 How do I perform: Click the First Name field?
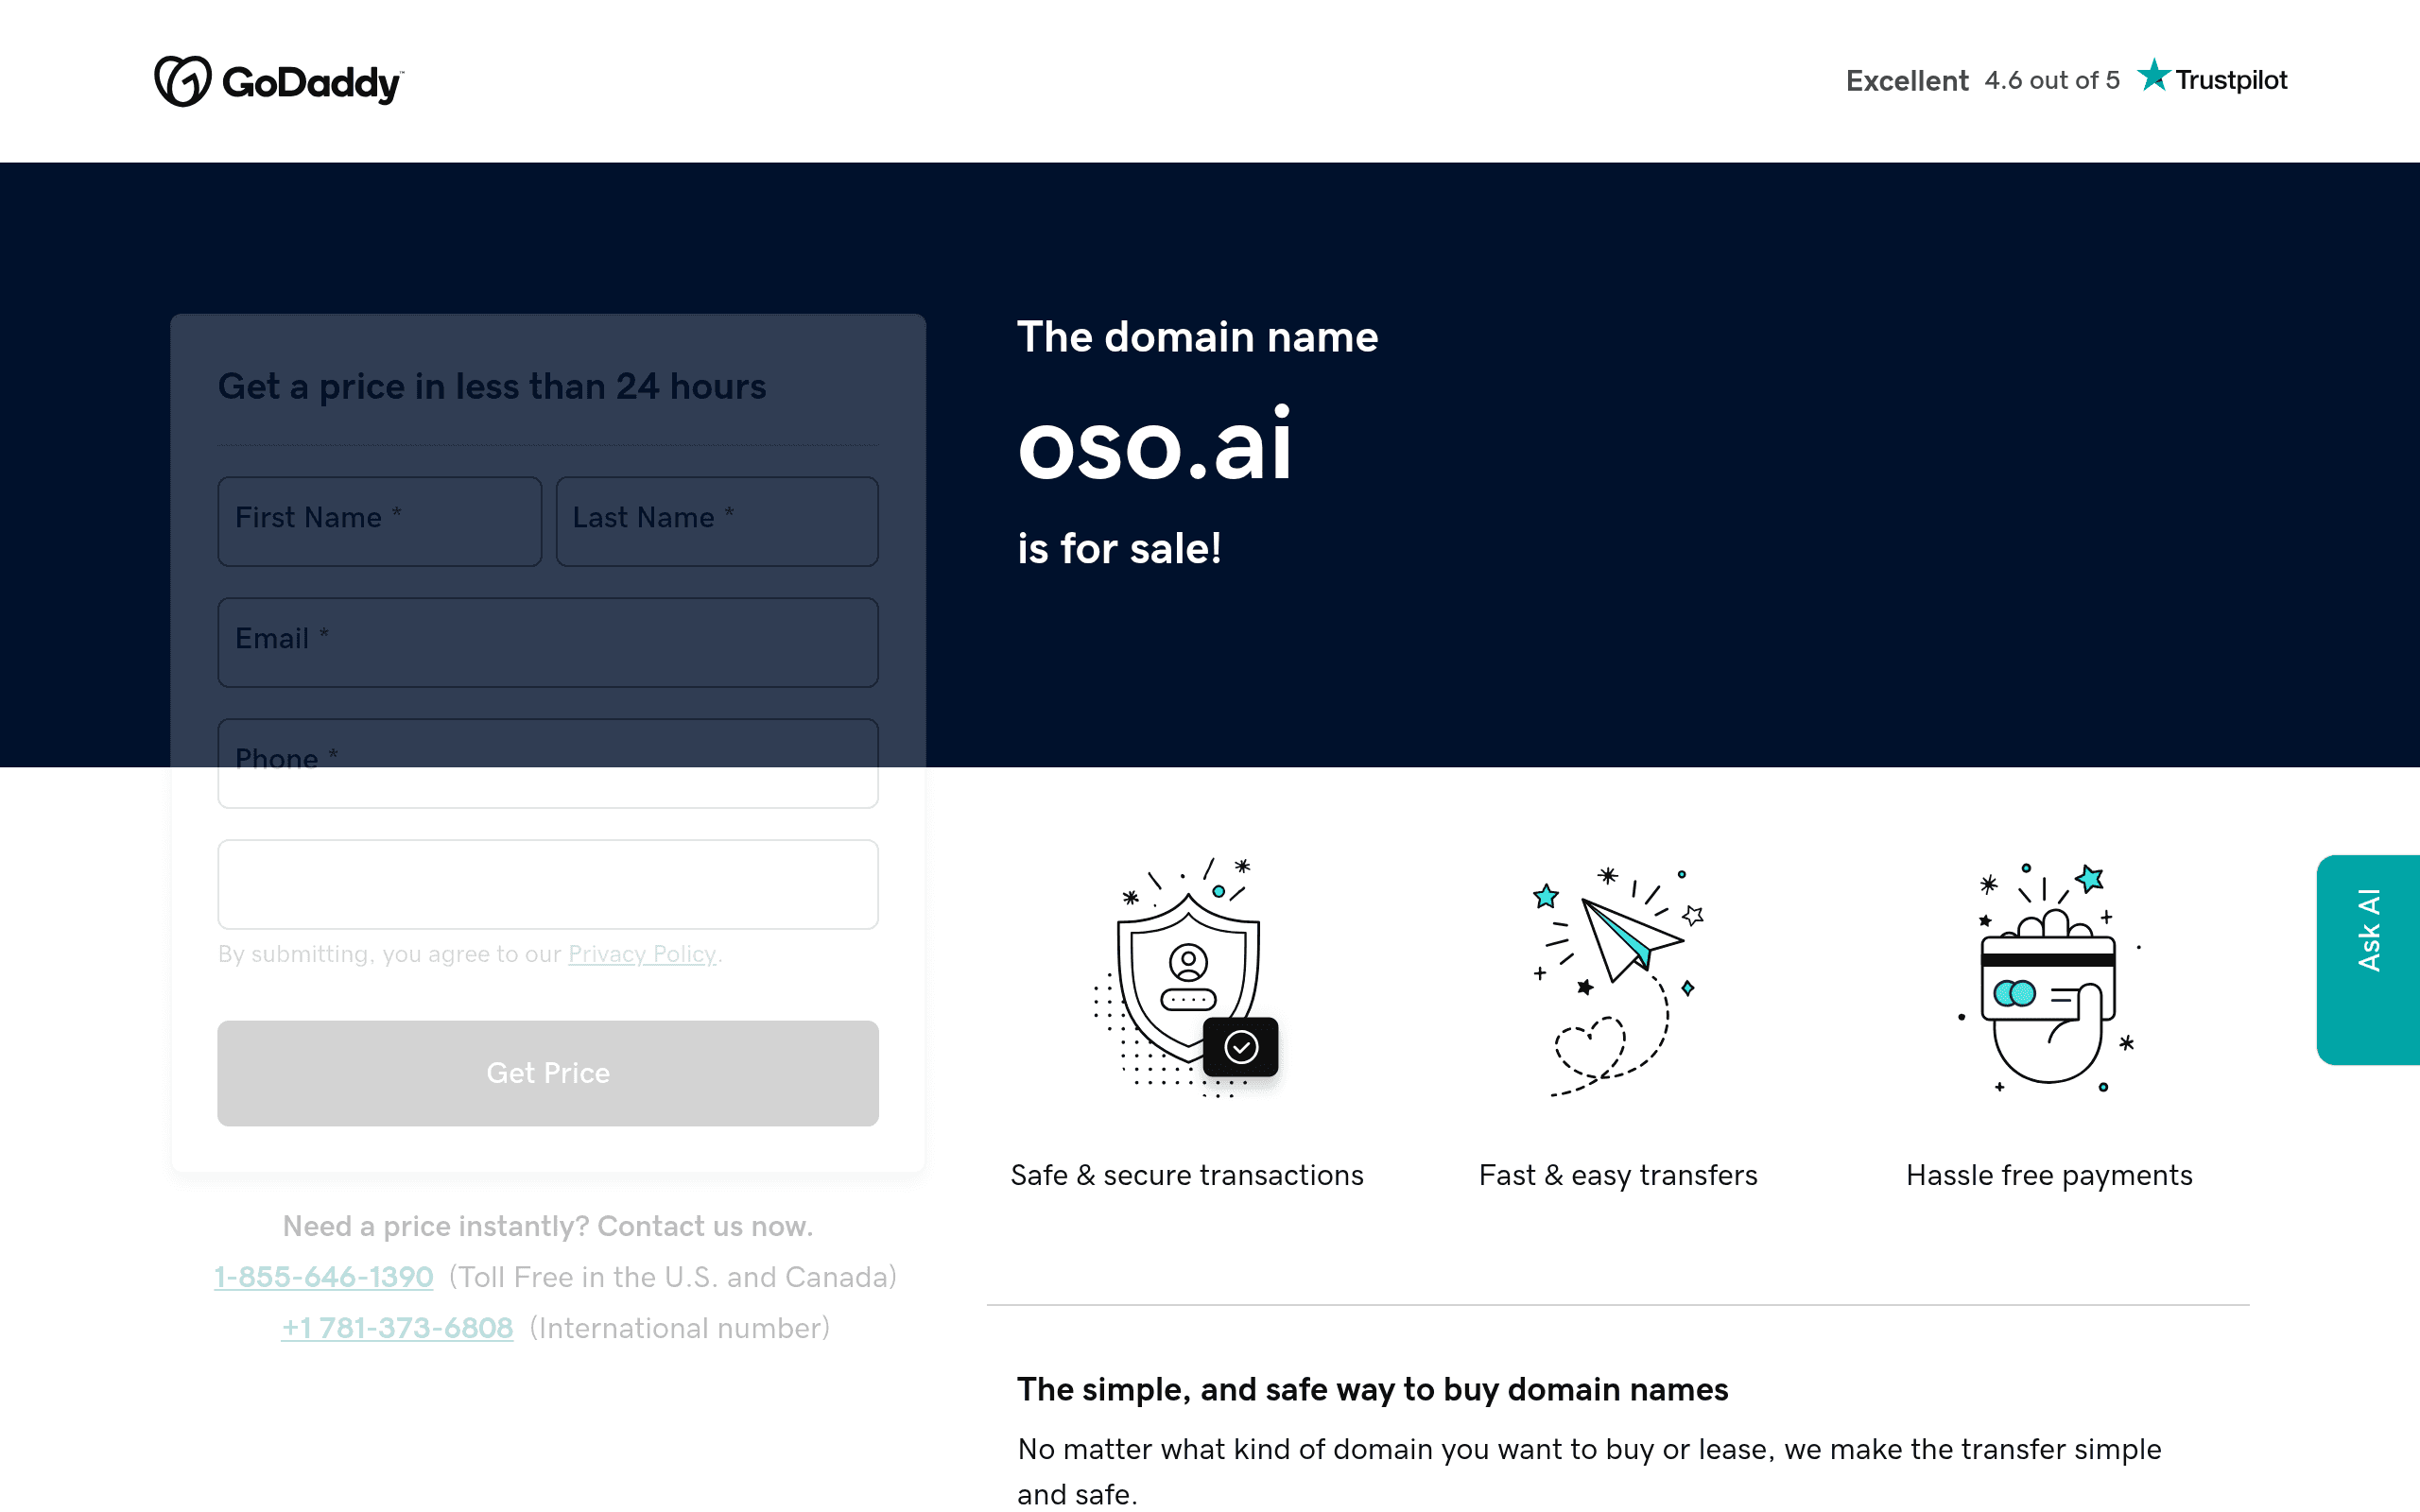(379, 521)
